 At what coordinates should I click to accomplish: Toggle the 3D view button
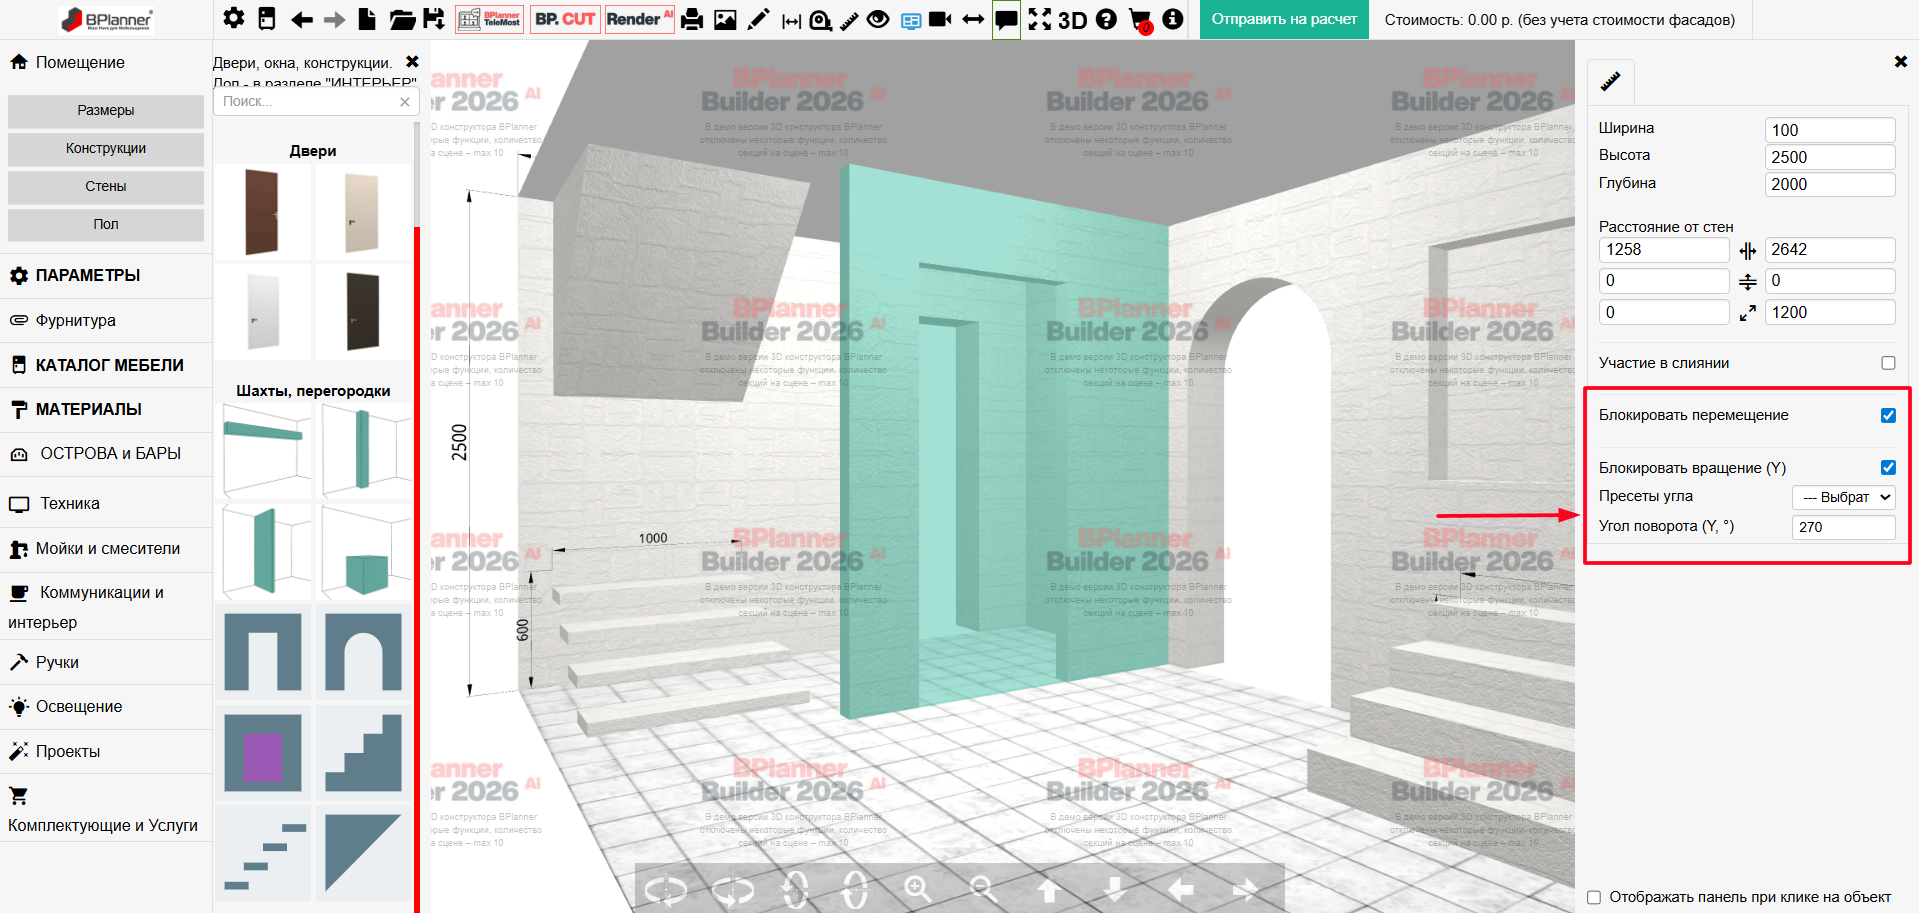click(x=1072, y=20)
